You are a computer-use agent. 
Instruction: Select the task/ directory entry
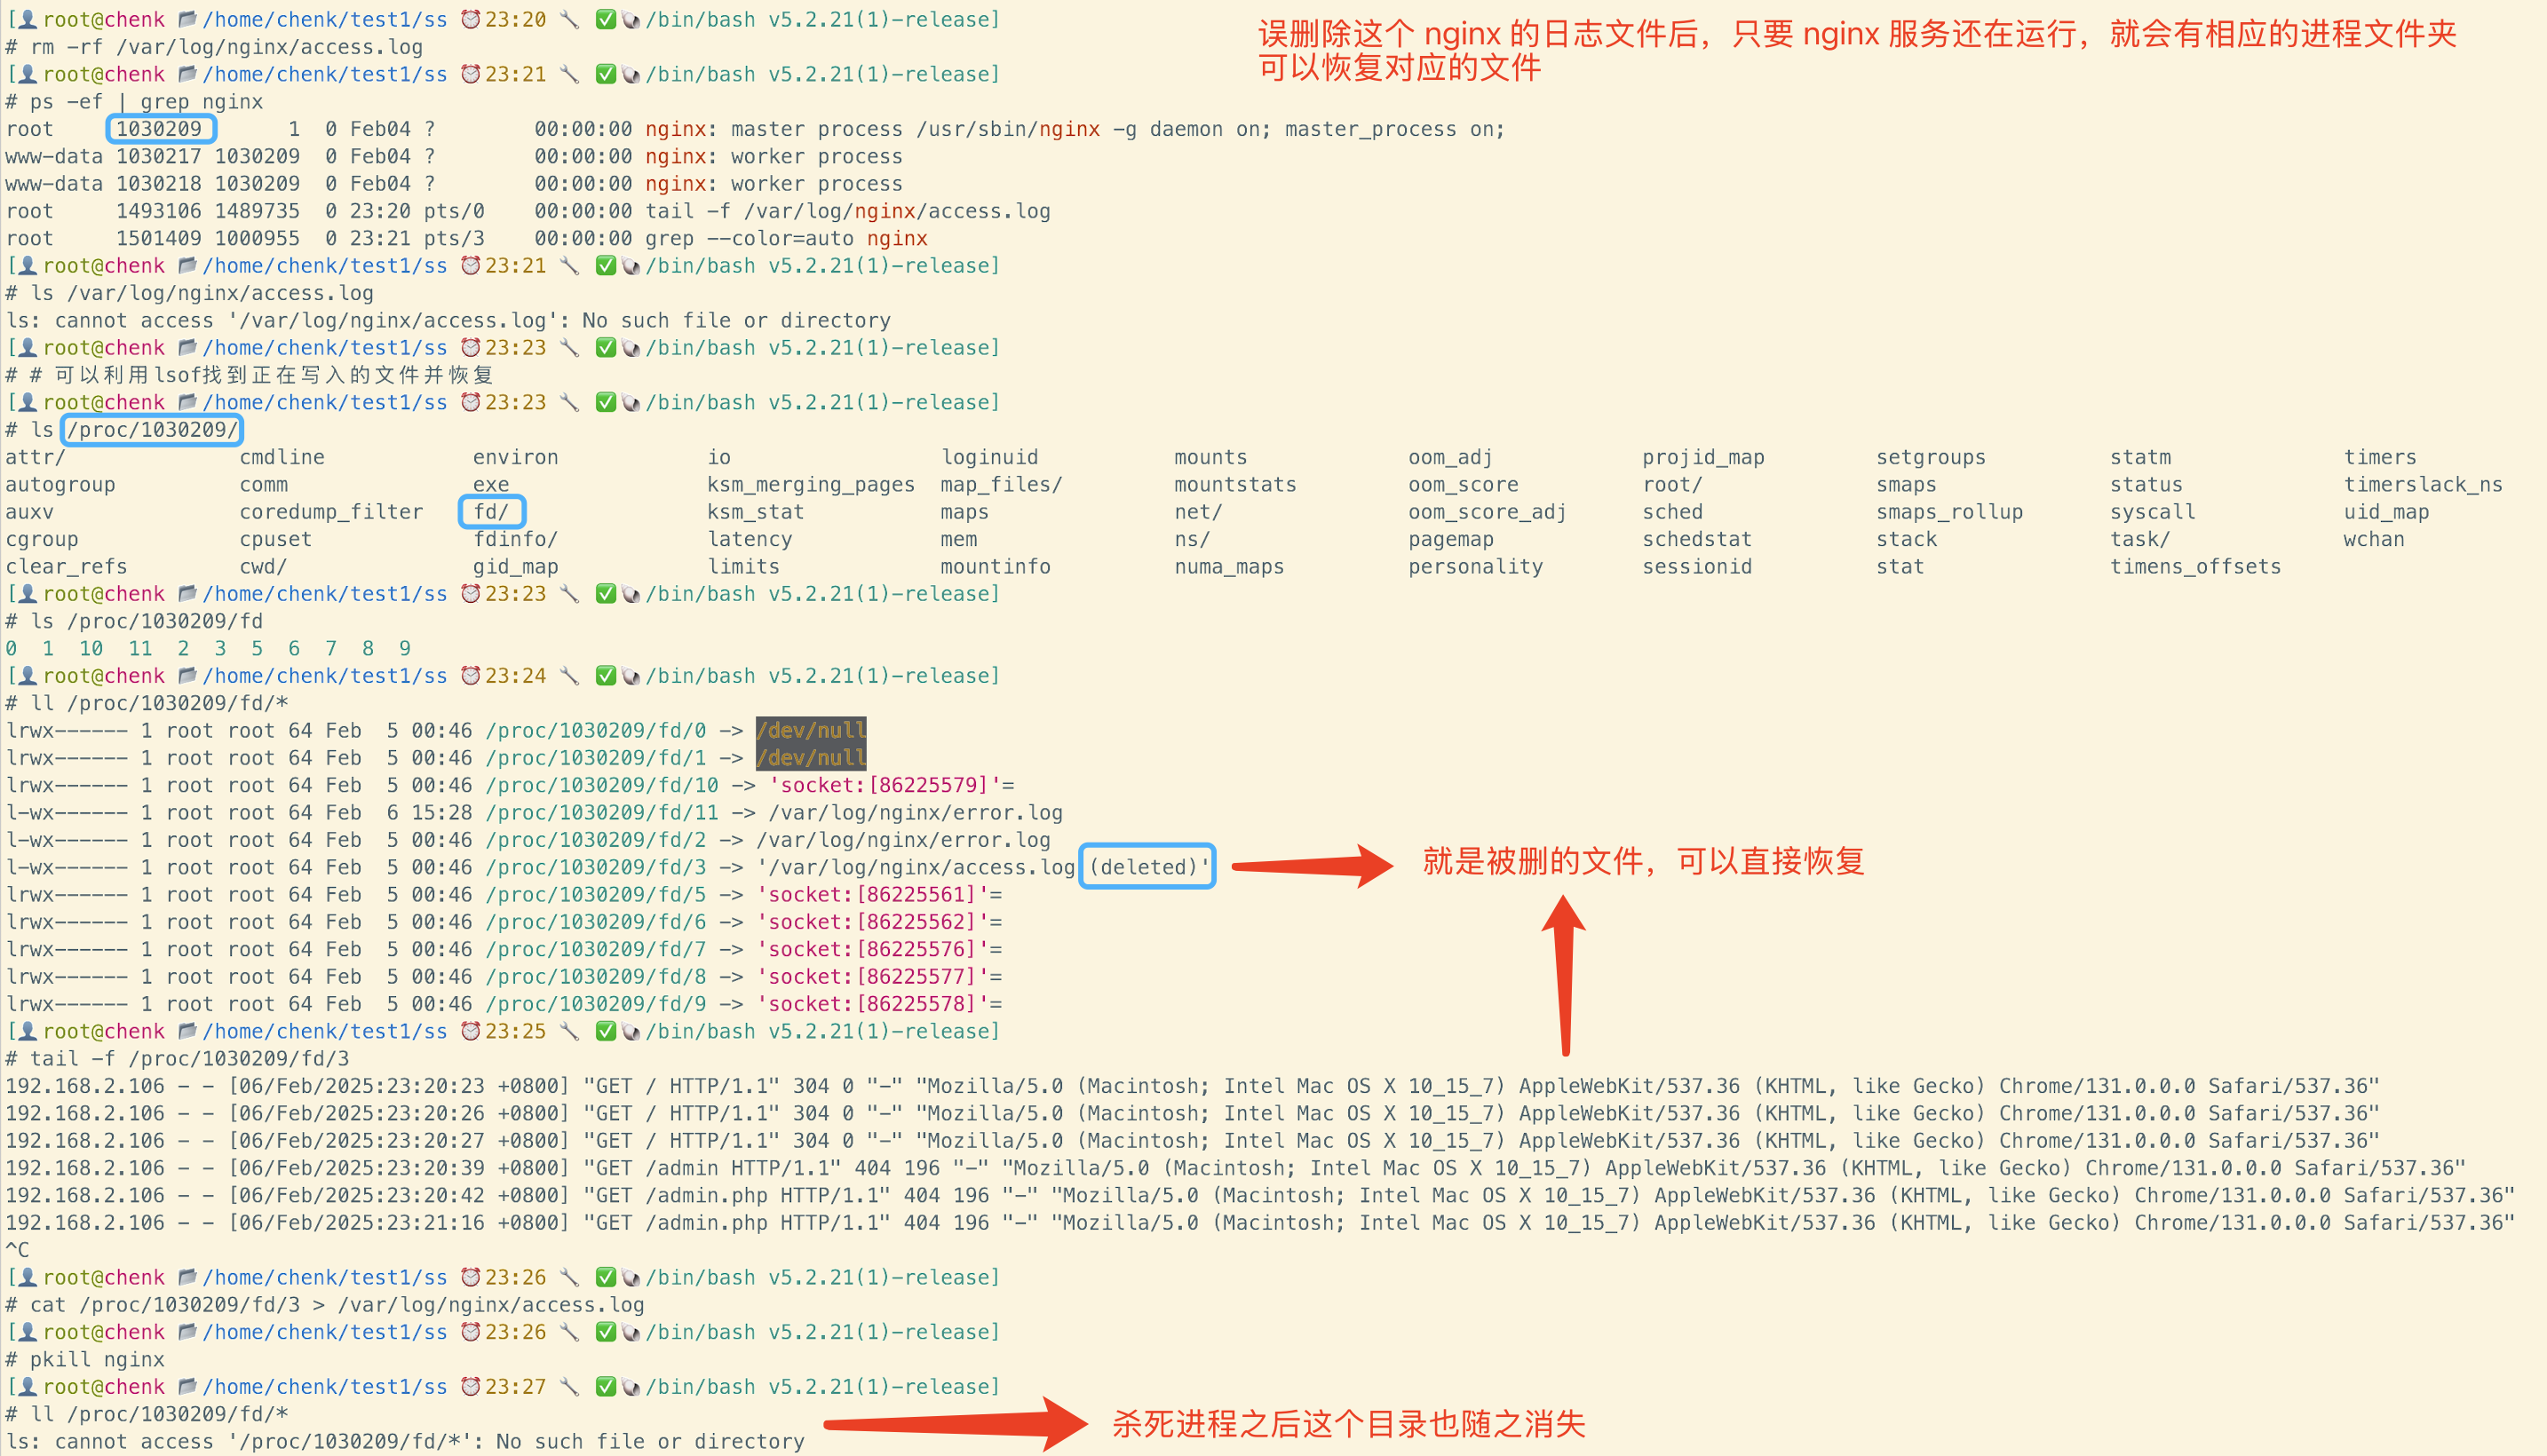pyautogui.click(x=2139, y=539)
